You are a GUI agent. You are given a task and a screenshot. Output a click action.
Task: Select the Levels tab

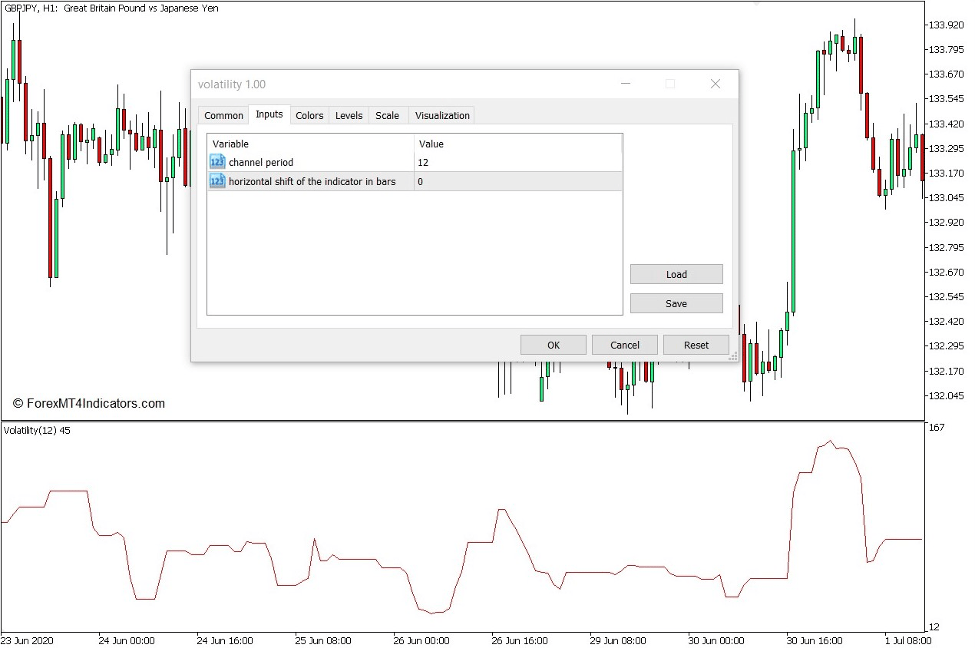348,115
